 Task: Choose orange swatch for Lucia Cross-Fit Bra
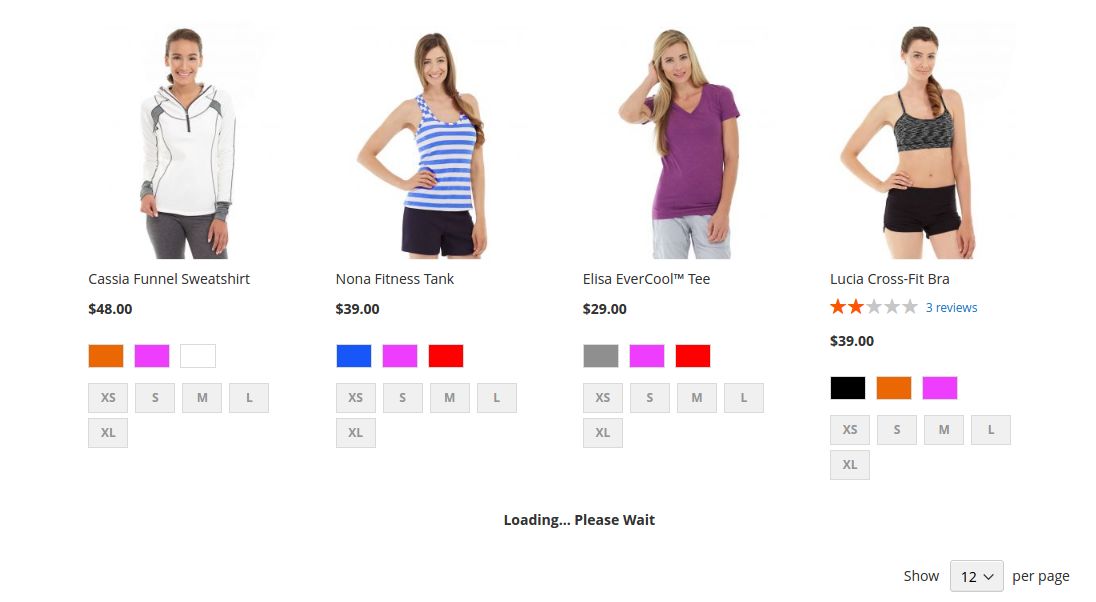(894, 388)
